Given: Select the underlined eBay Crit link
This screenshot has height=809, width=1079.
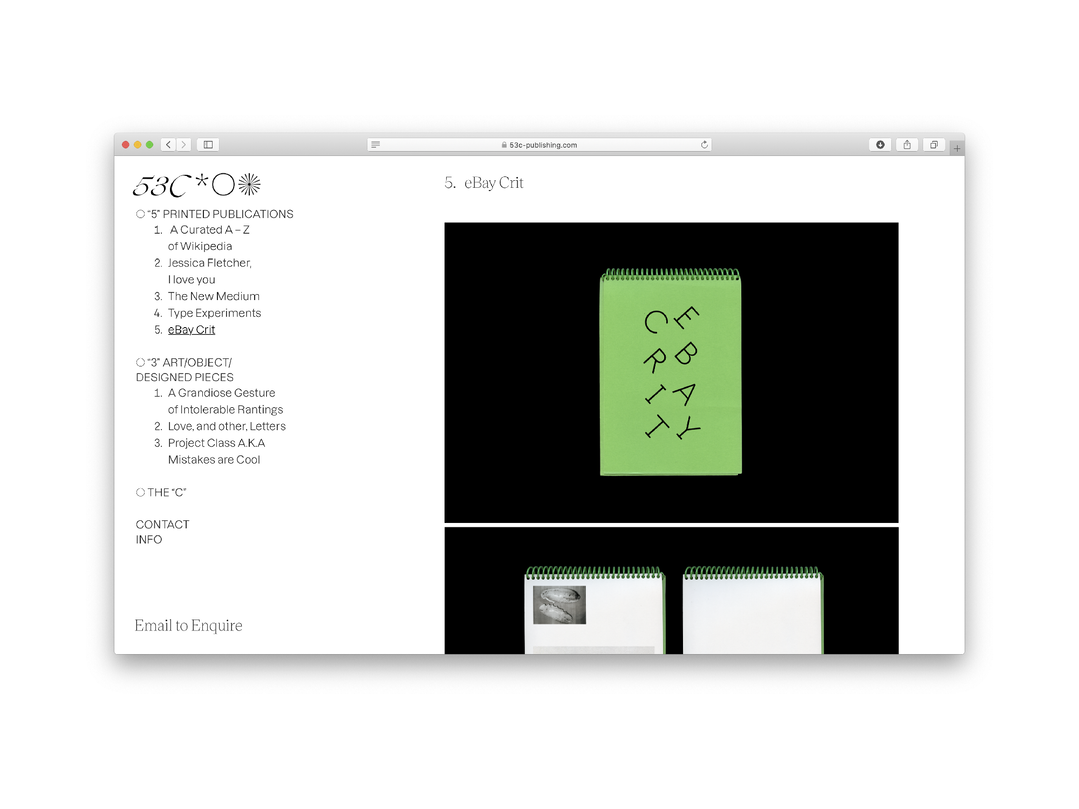Looking at the screenshot, I should [x=191, y=330].
